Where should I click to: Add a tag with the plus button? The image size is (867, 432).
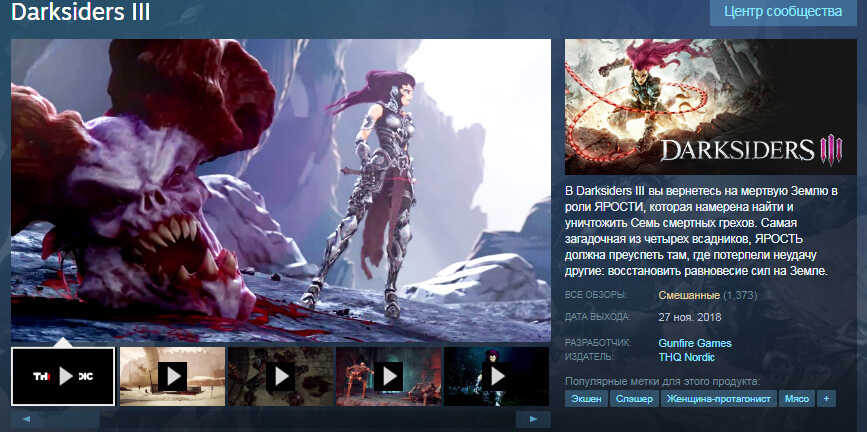826,398
